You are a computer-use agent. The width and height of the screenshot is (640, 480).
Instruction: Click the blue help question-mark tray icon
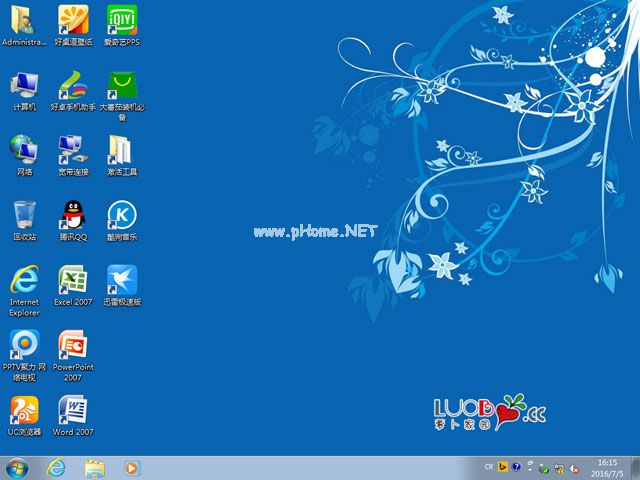coord(516,467)
